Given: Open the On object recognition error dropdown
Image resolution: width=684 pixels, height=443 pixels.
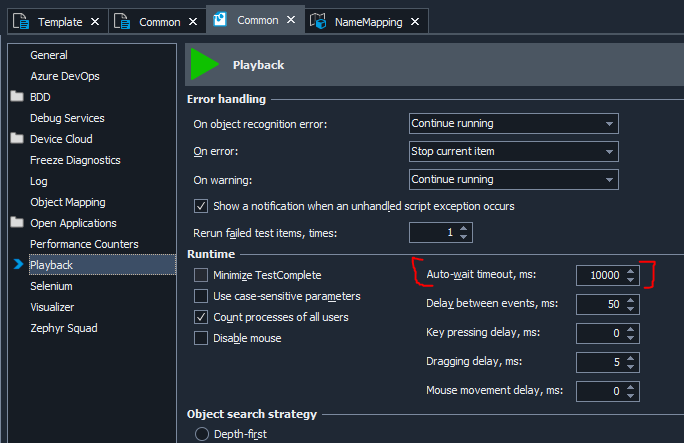Looking at the screenshot, I should click(513, 123).
